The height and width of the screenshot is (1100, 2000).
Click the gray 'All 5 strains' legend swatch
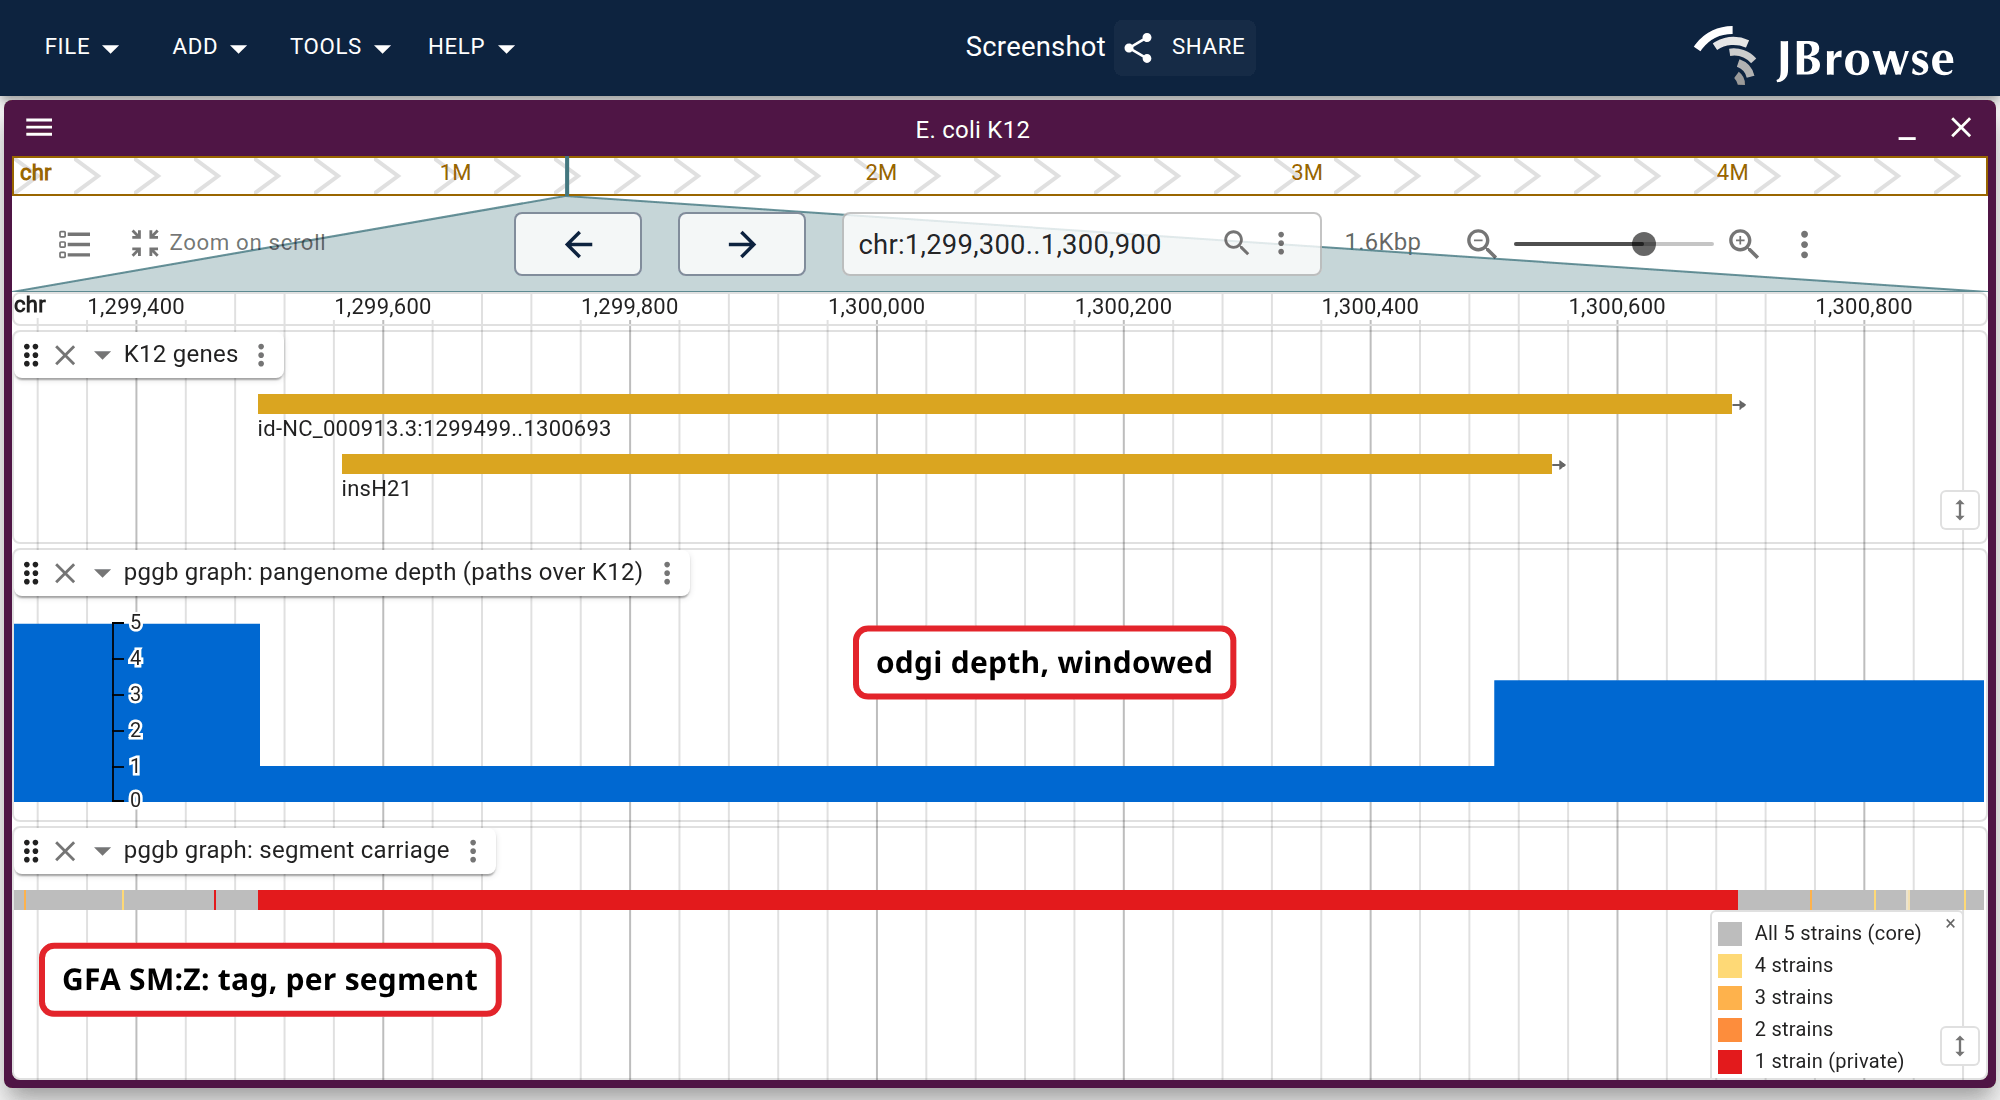[x=1730, y=933]
